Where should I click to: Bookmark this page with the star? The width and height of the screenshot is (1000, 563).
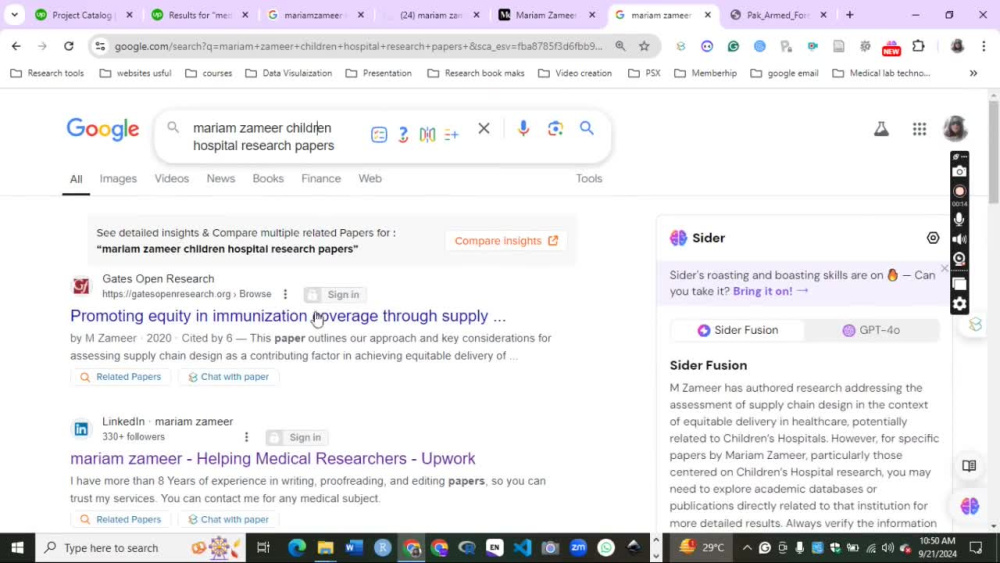644,46
